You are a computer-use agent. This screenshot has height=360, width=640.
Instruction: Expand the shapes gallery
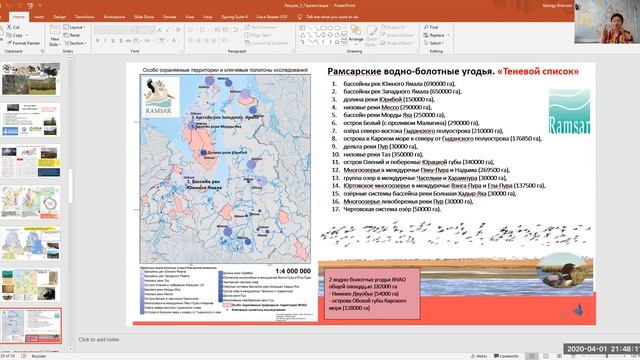(x=344, y=42)
